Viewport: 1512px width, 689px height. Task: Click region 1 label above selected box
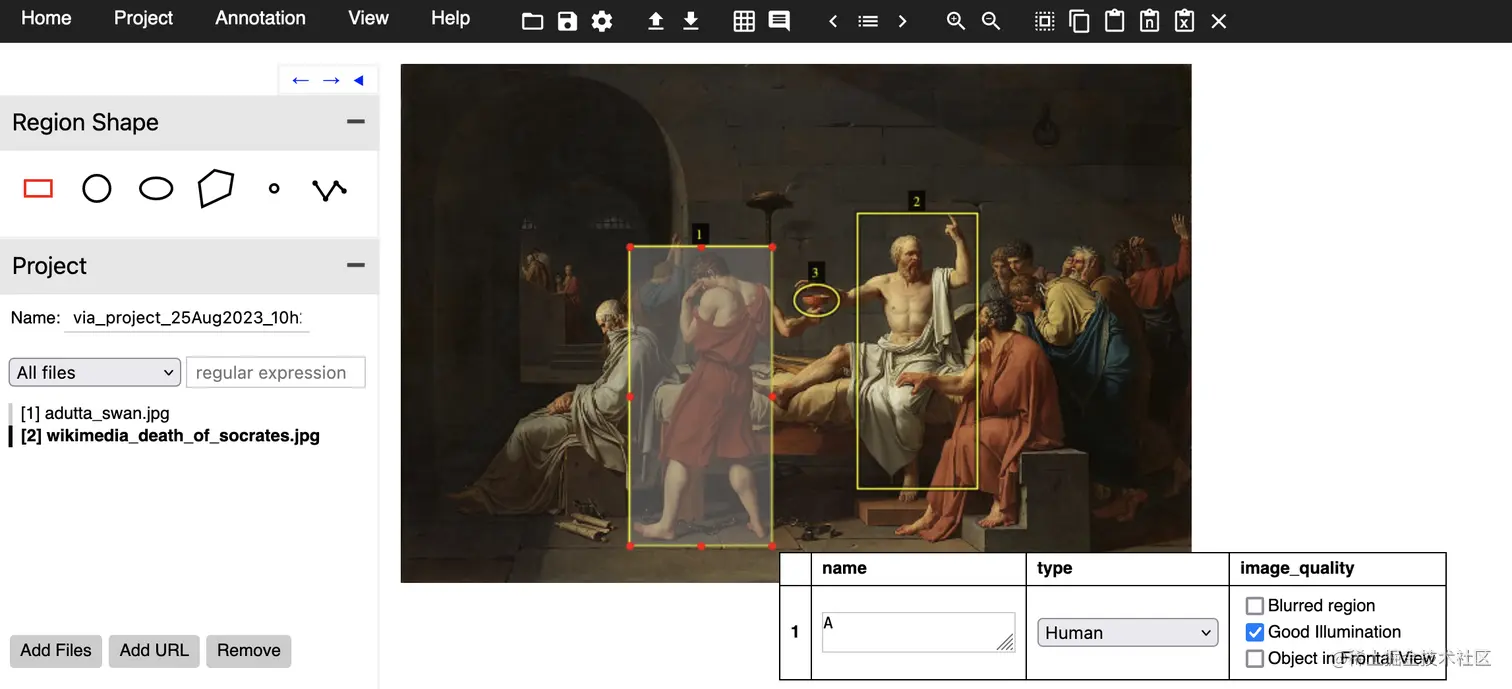click(x=700, y=234)
